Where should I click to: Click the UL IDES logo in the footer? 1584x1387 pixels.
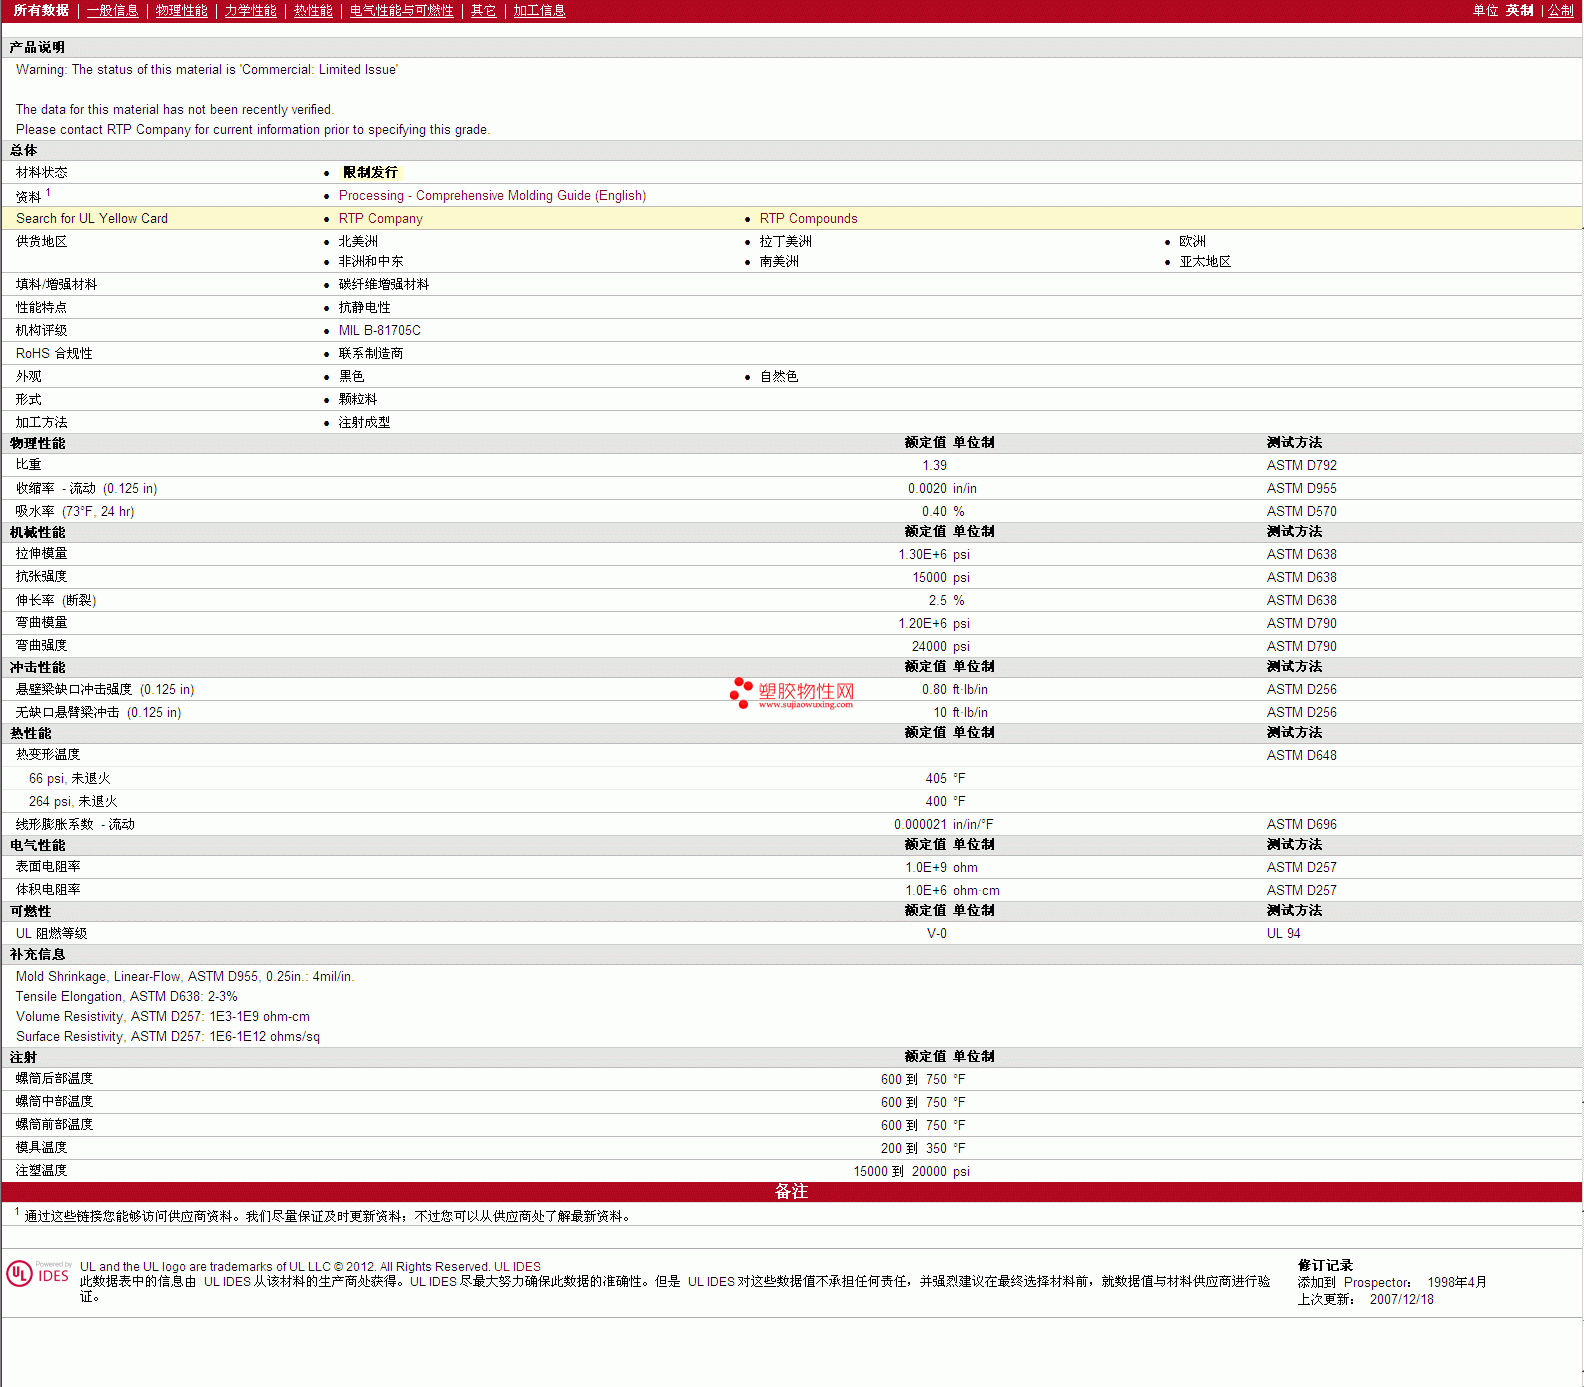click(39, 1274)
